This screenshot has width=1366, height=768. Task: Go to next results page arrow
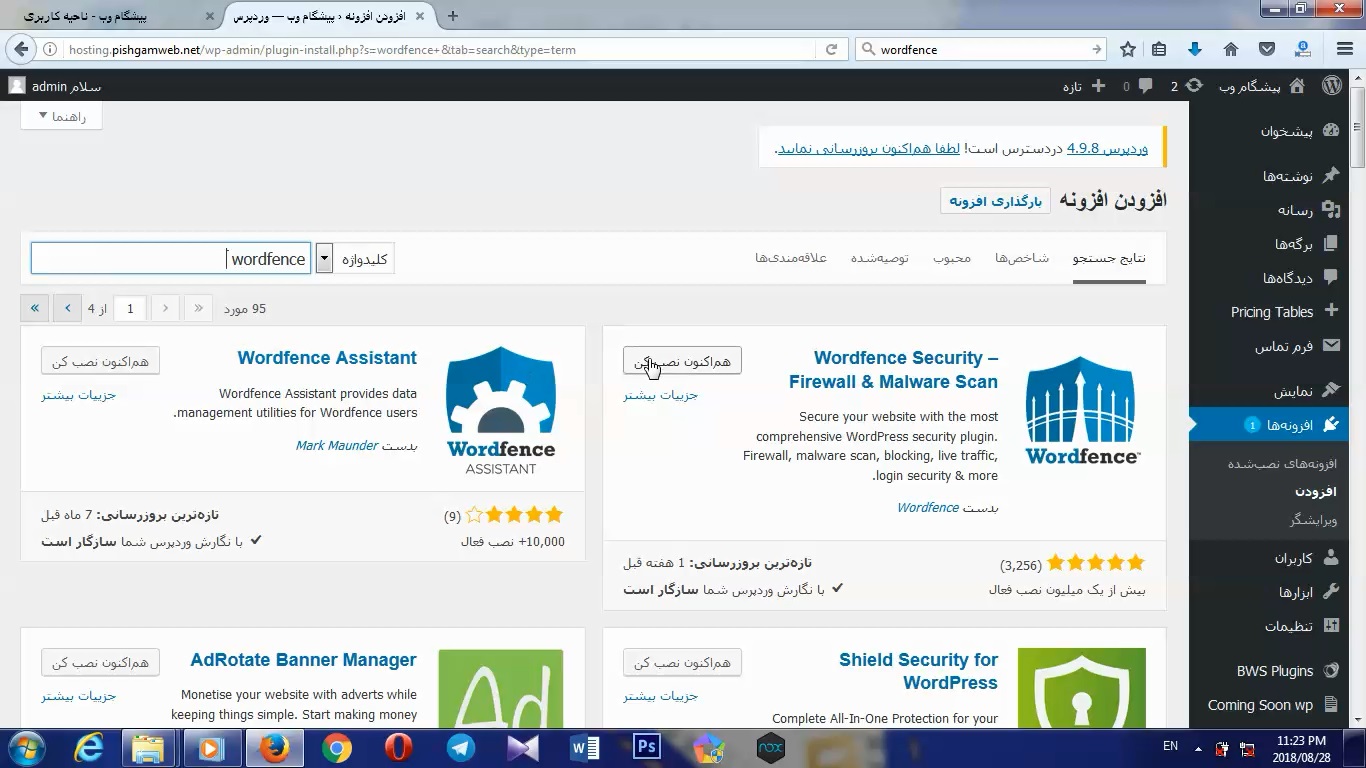[x=67, y=308]
